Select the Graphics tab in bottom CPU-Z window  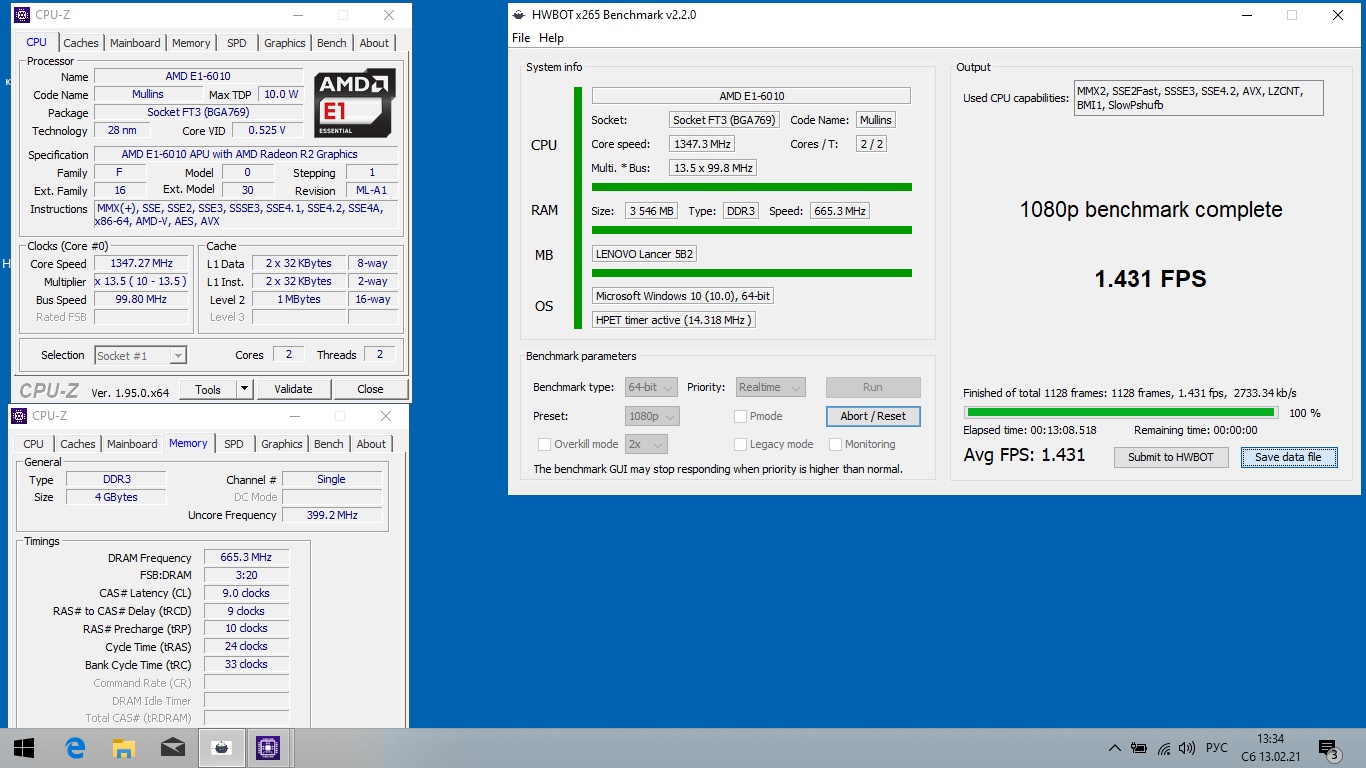tap(282, 444)
